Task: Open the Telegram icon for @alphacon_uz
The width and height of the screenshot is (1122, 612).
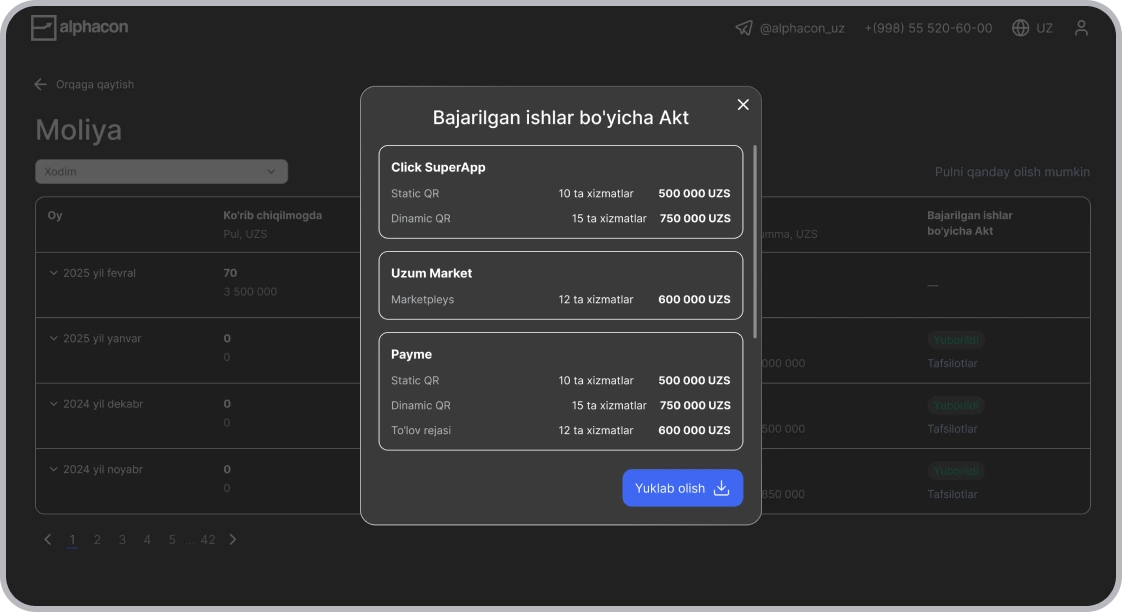Action: coord(743,28)
